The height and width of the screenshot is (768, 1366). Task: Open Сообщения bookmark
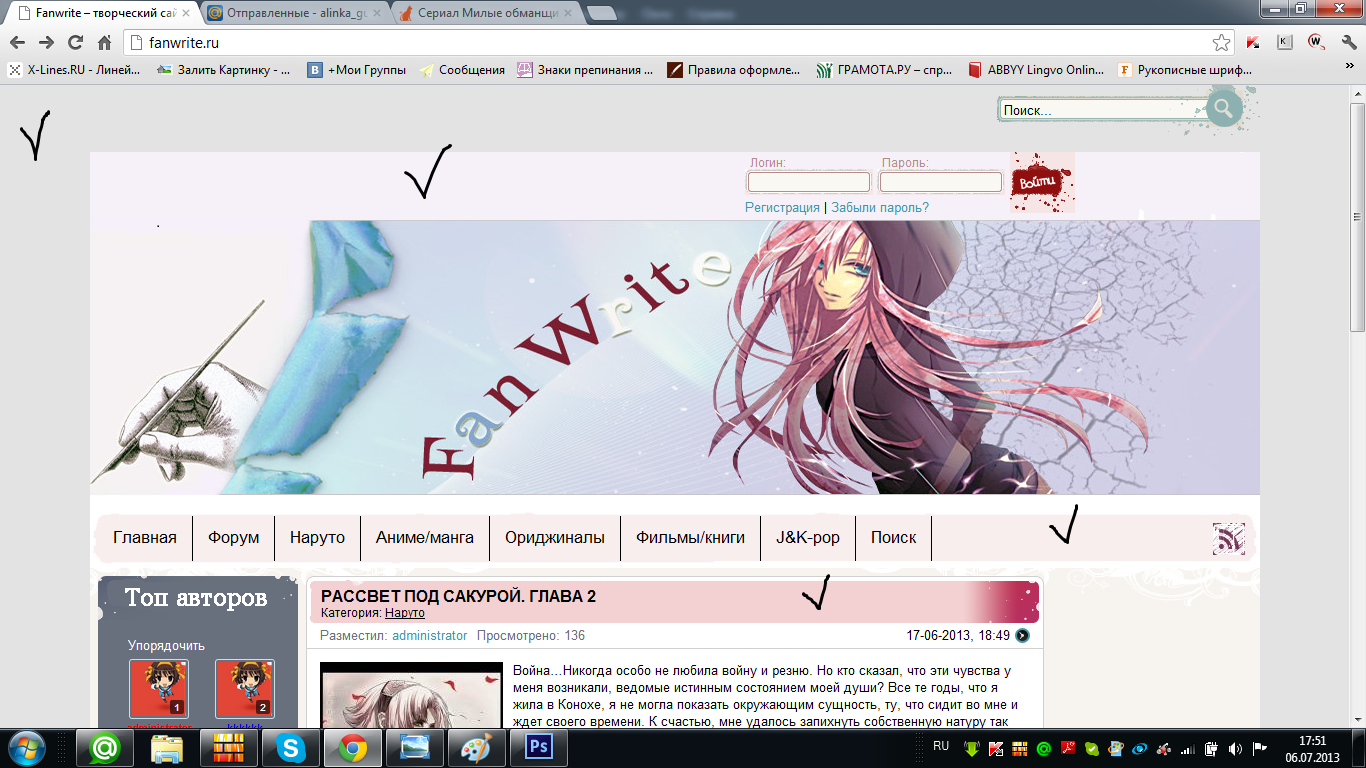(462, 70)
